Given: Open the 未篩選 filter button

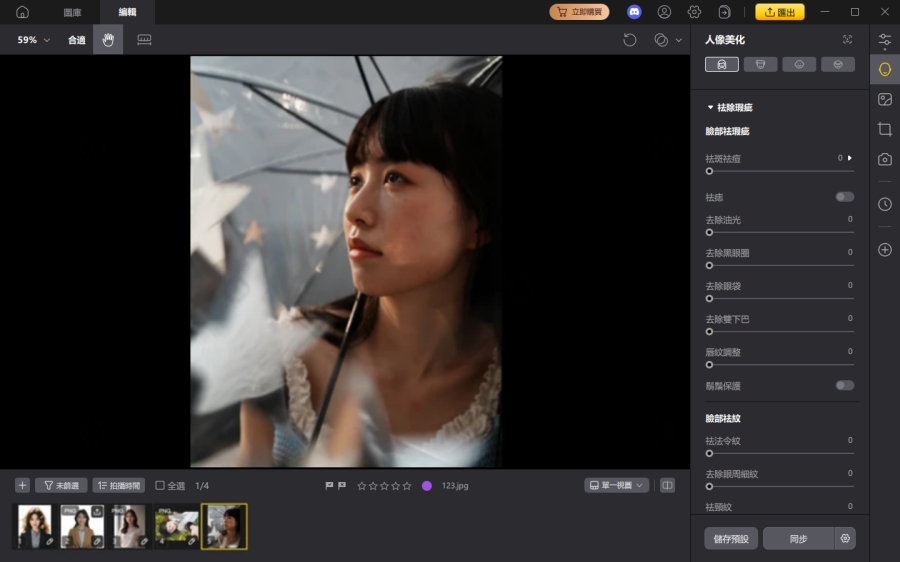Looking at the screenshot, I should [61, 485].
